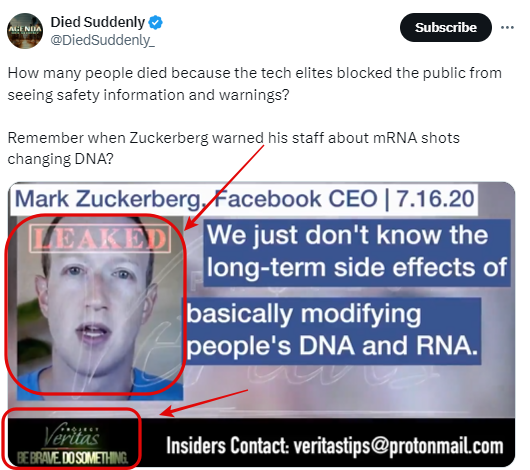Visit the @DiedSuddenly_ handle link

click(x=102, y=40)
